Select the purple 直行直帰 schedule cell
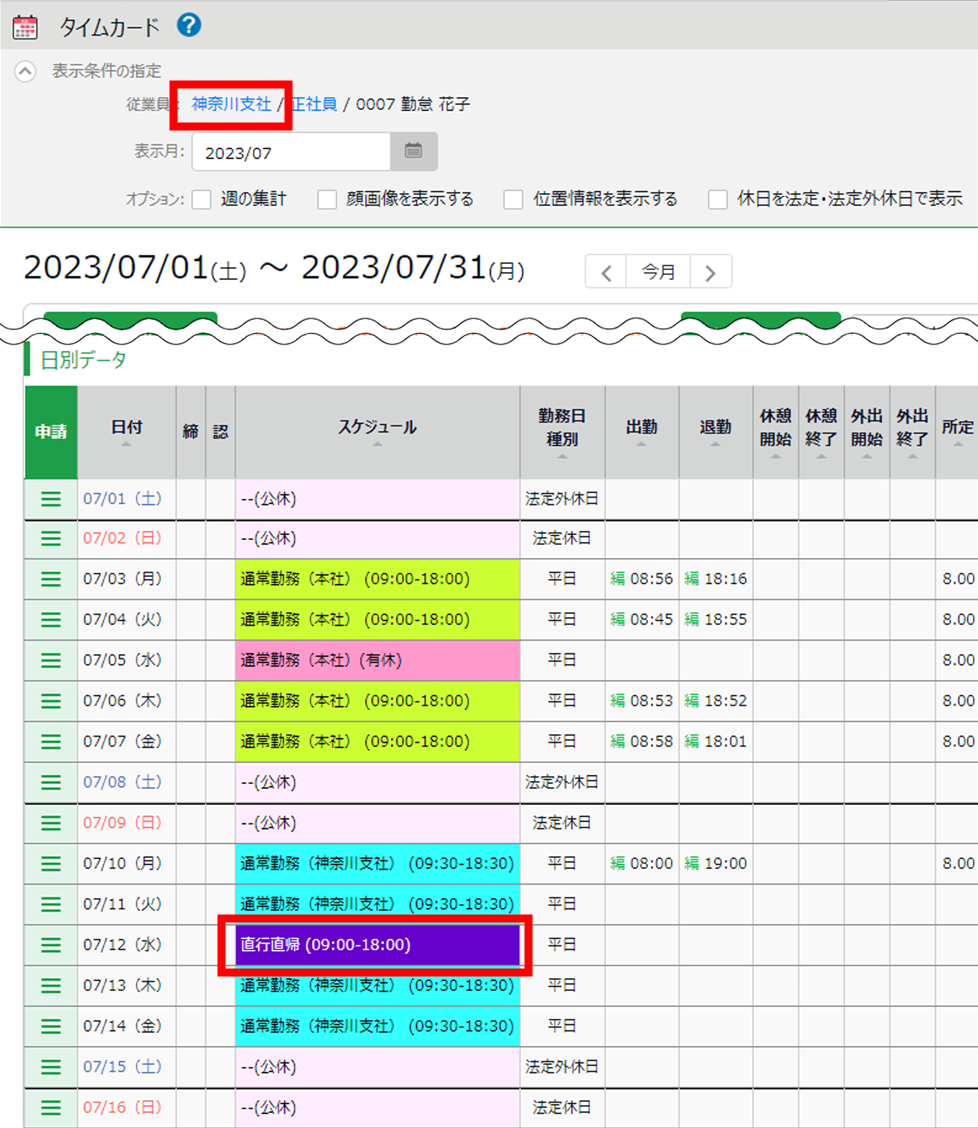 click(x=377, y=945)
